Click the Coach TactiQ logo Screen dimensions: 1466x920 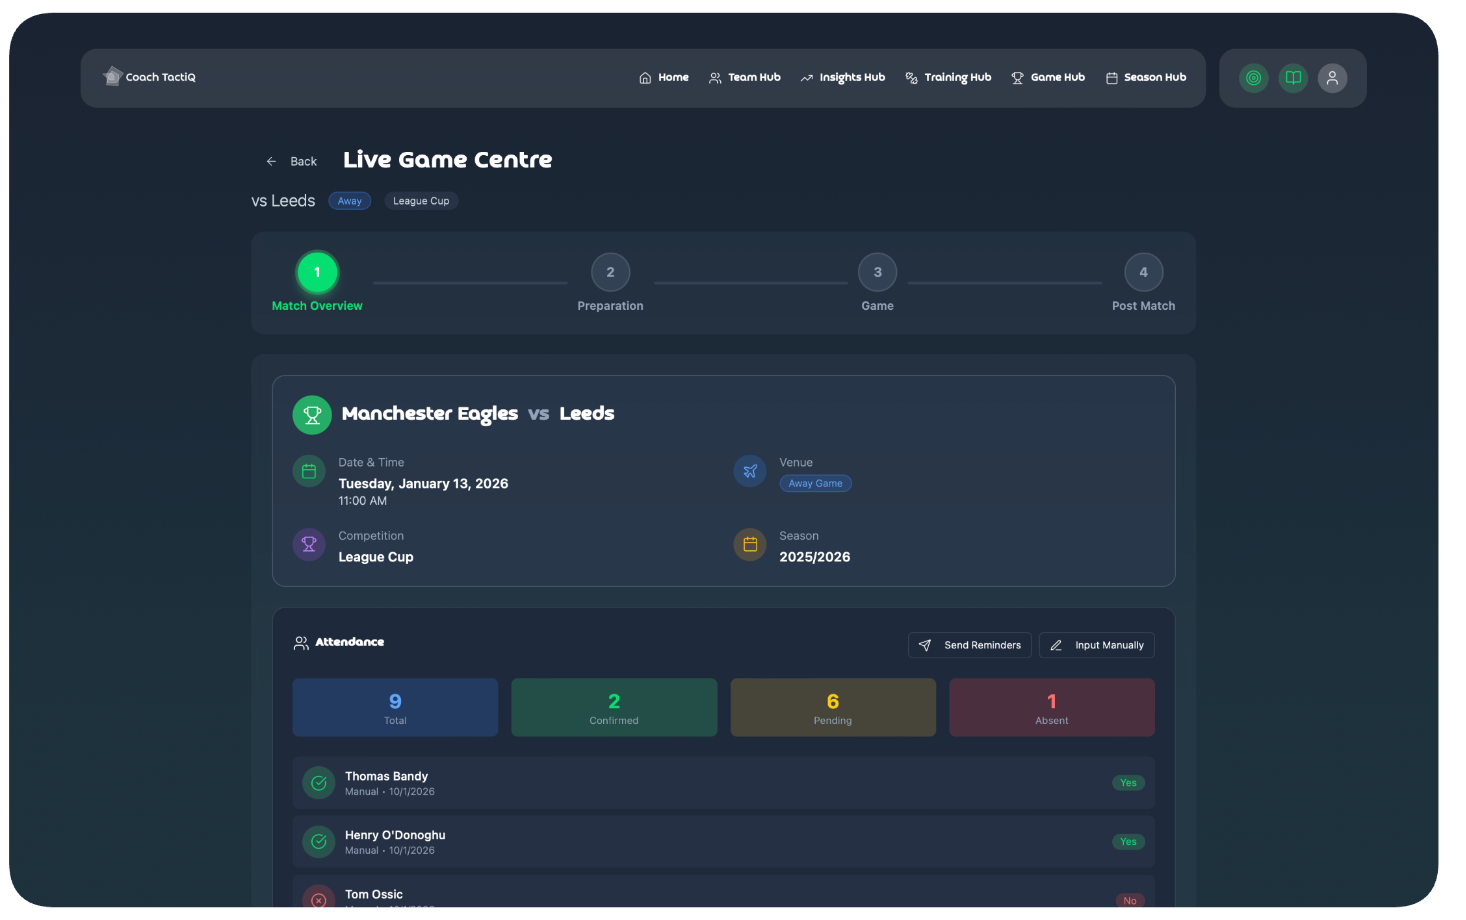(x=149, y=77)
